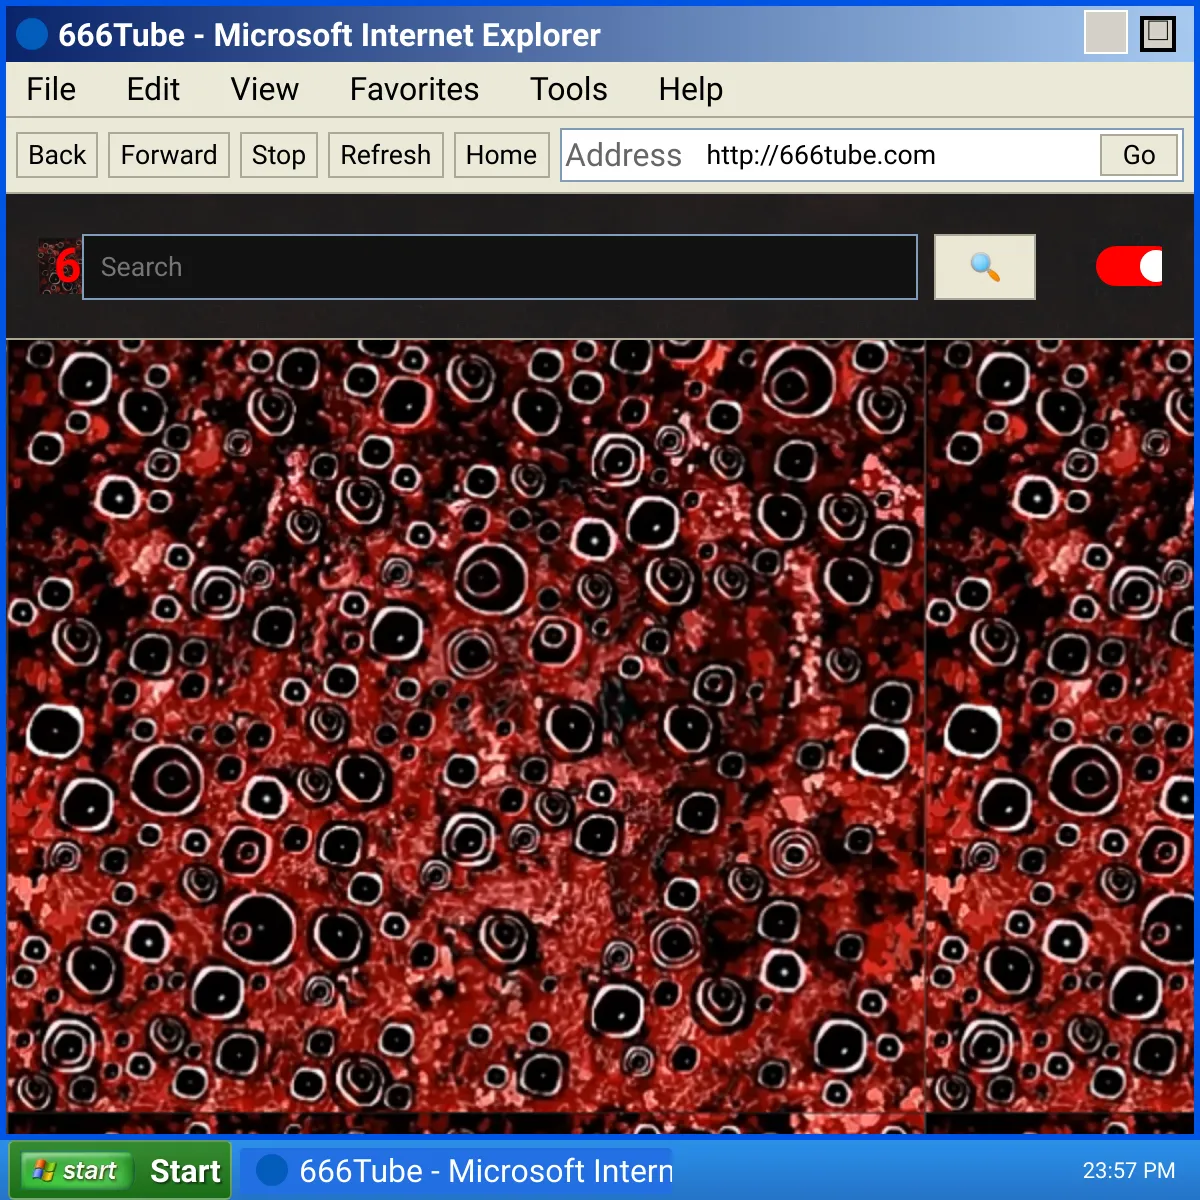Image resolution: width=1200 pixels, height=1200 pixels.
Task: Click the taskbar Start label
Action: pyautogui.click(x=185, y=1171)
